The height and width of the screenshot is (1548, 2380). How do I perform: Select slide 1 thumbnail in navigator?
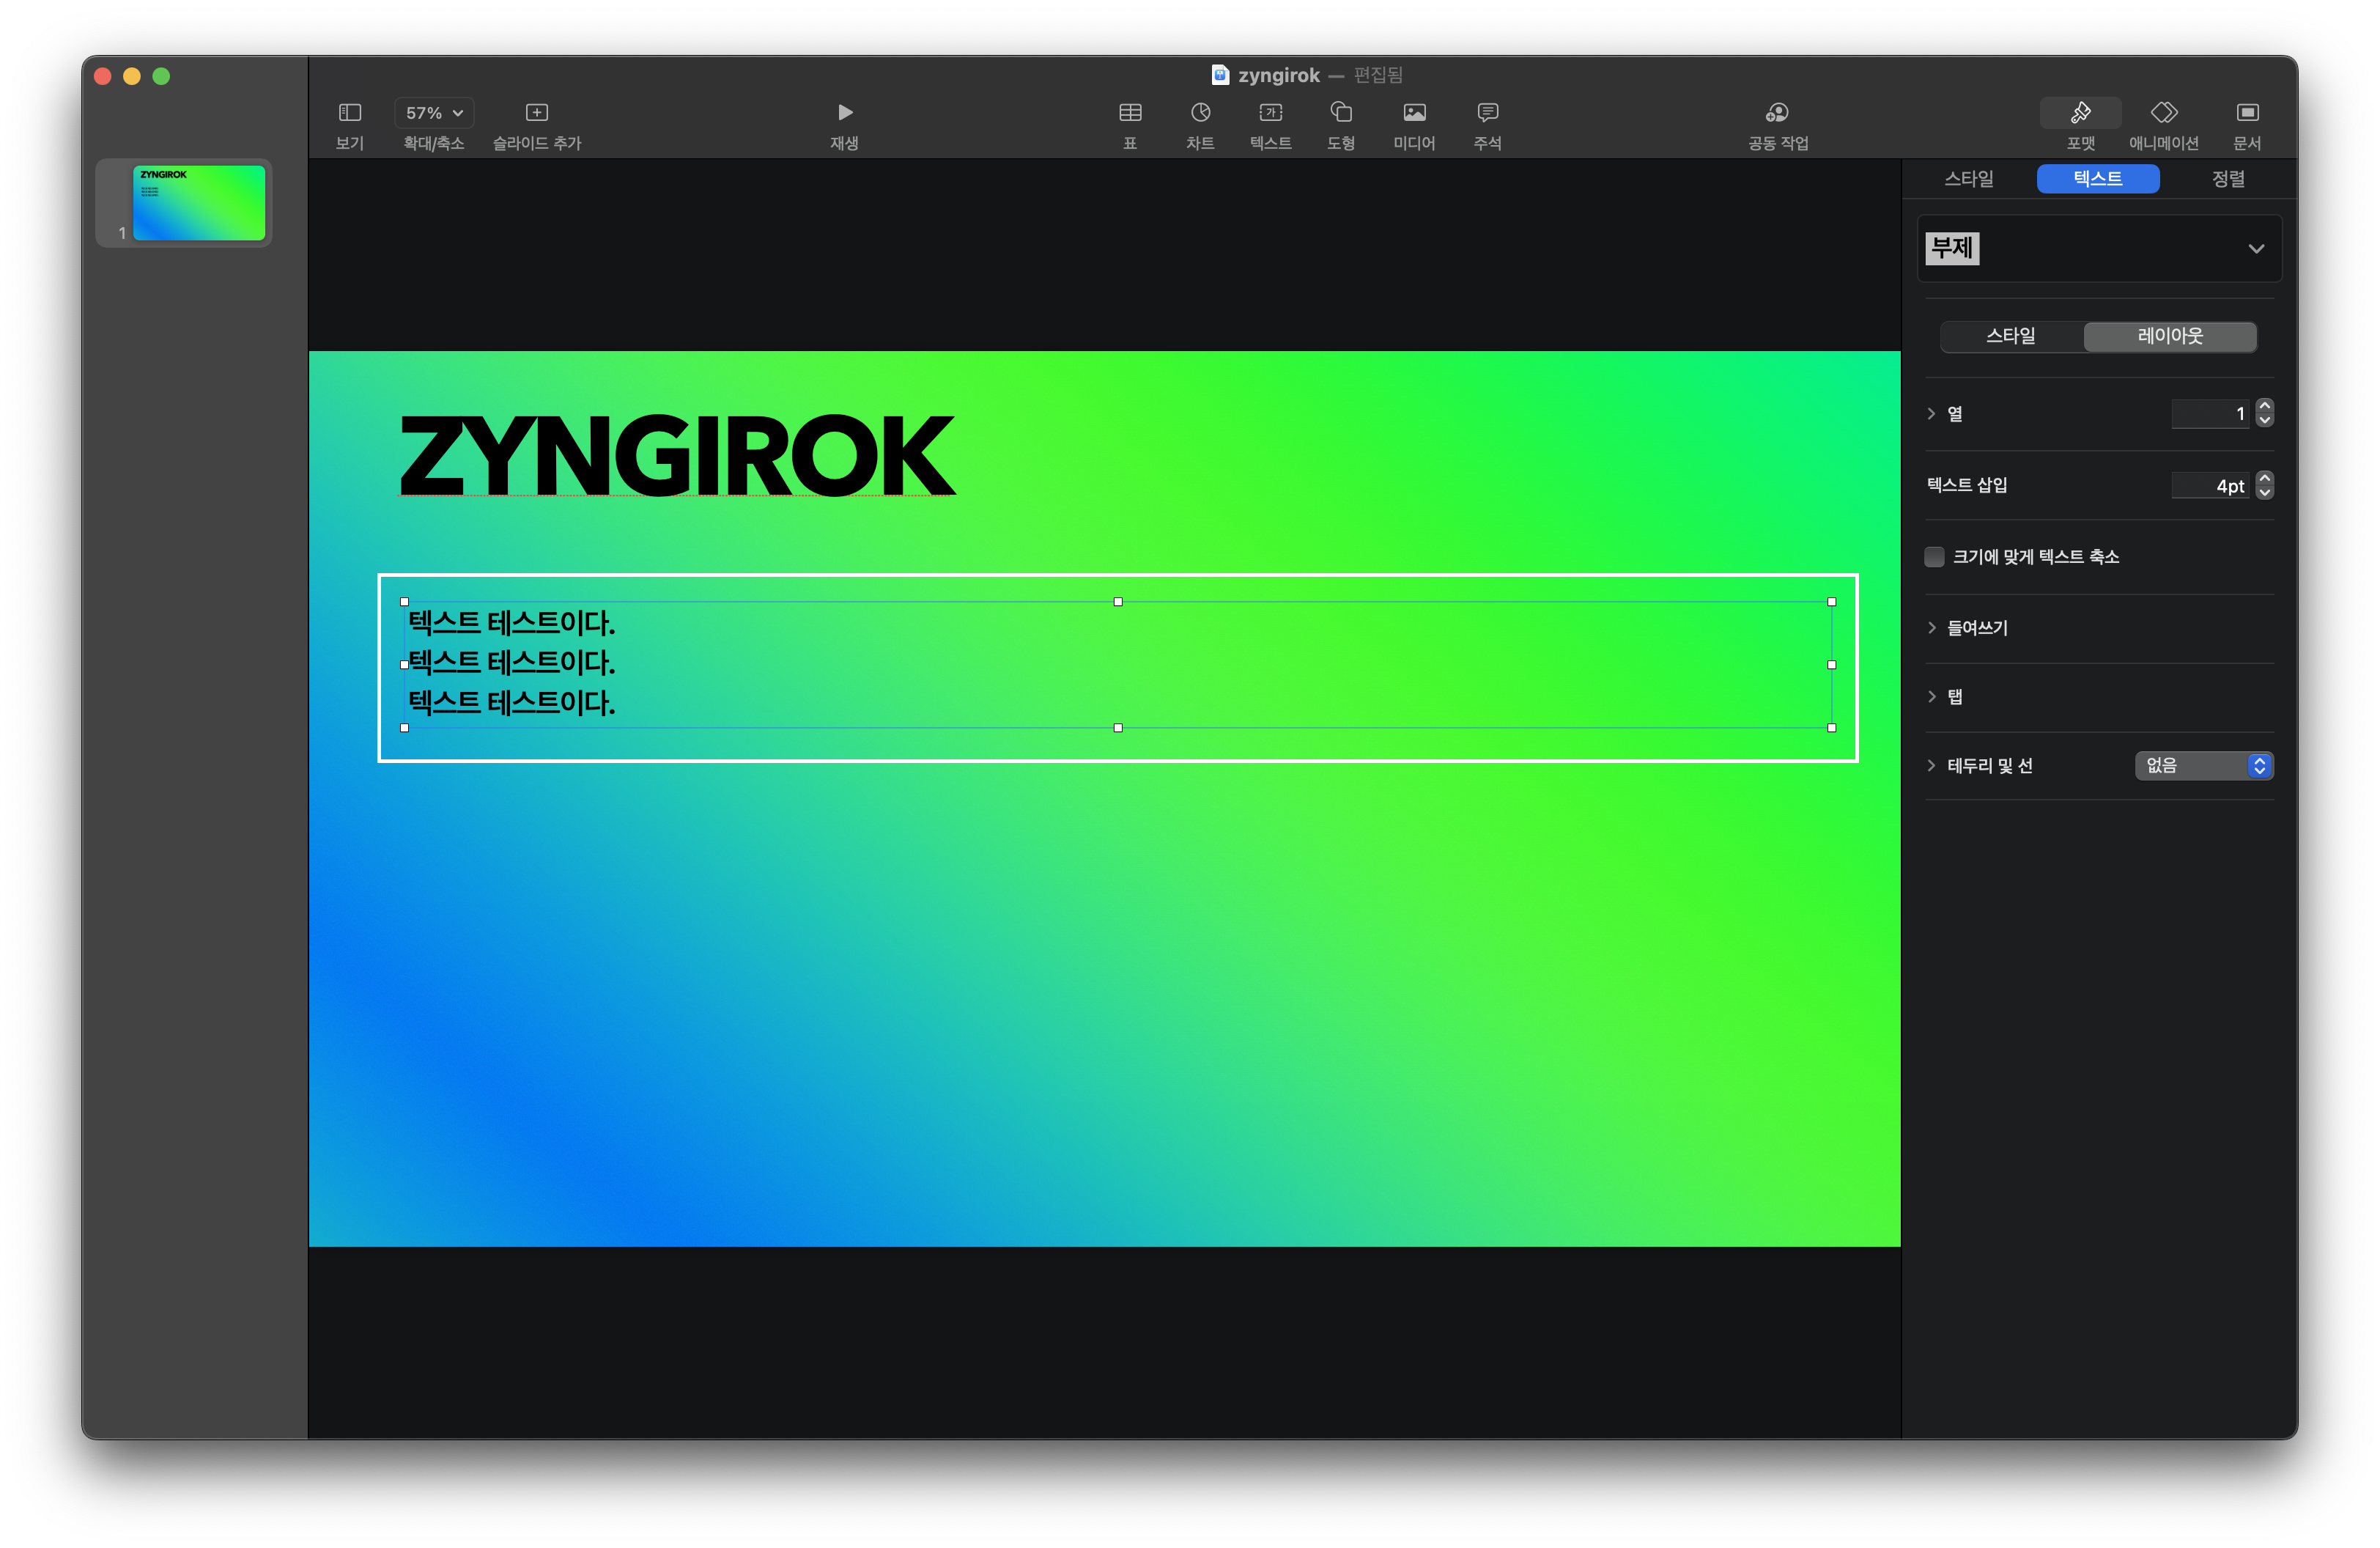[x=198, y=203]
